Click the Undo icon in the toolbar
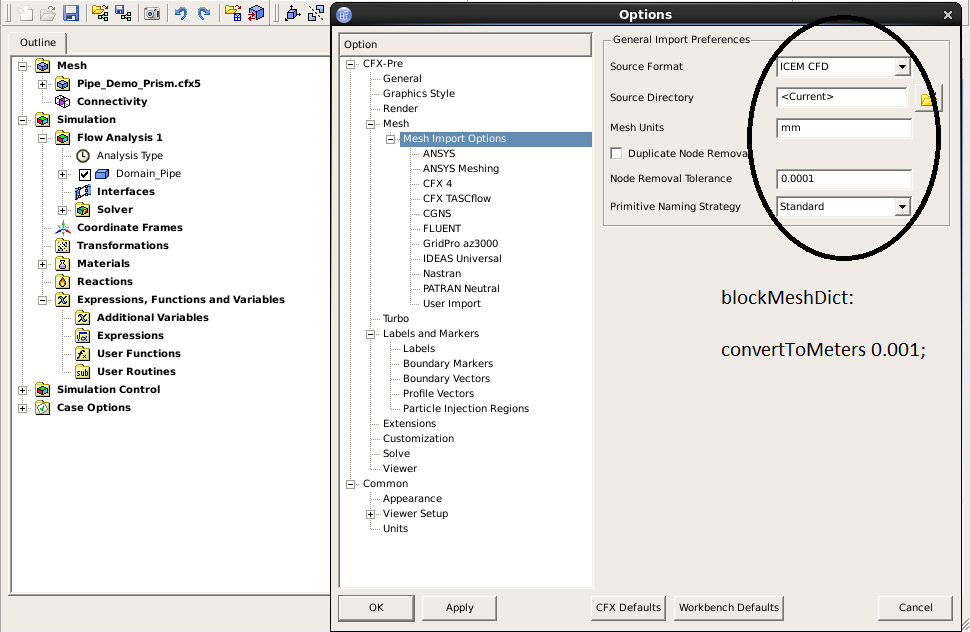Image resolution: width=970 pixels, height=632 pixels. point(181,13)
